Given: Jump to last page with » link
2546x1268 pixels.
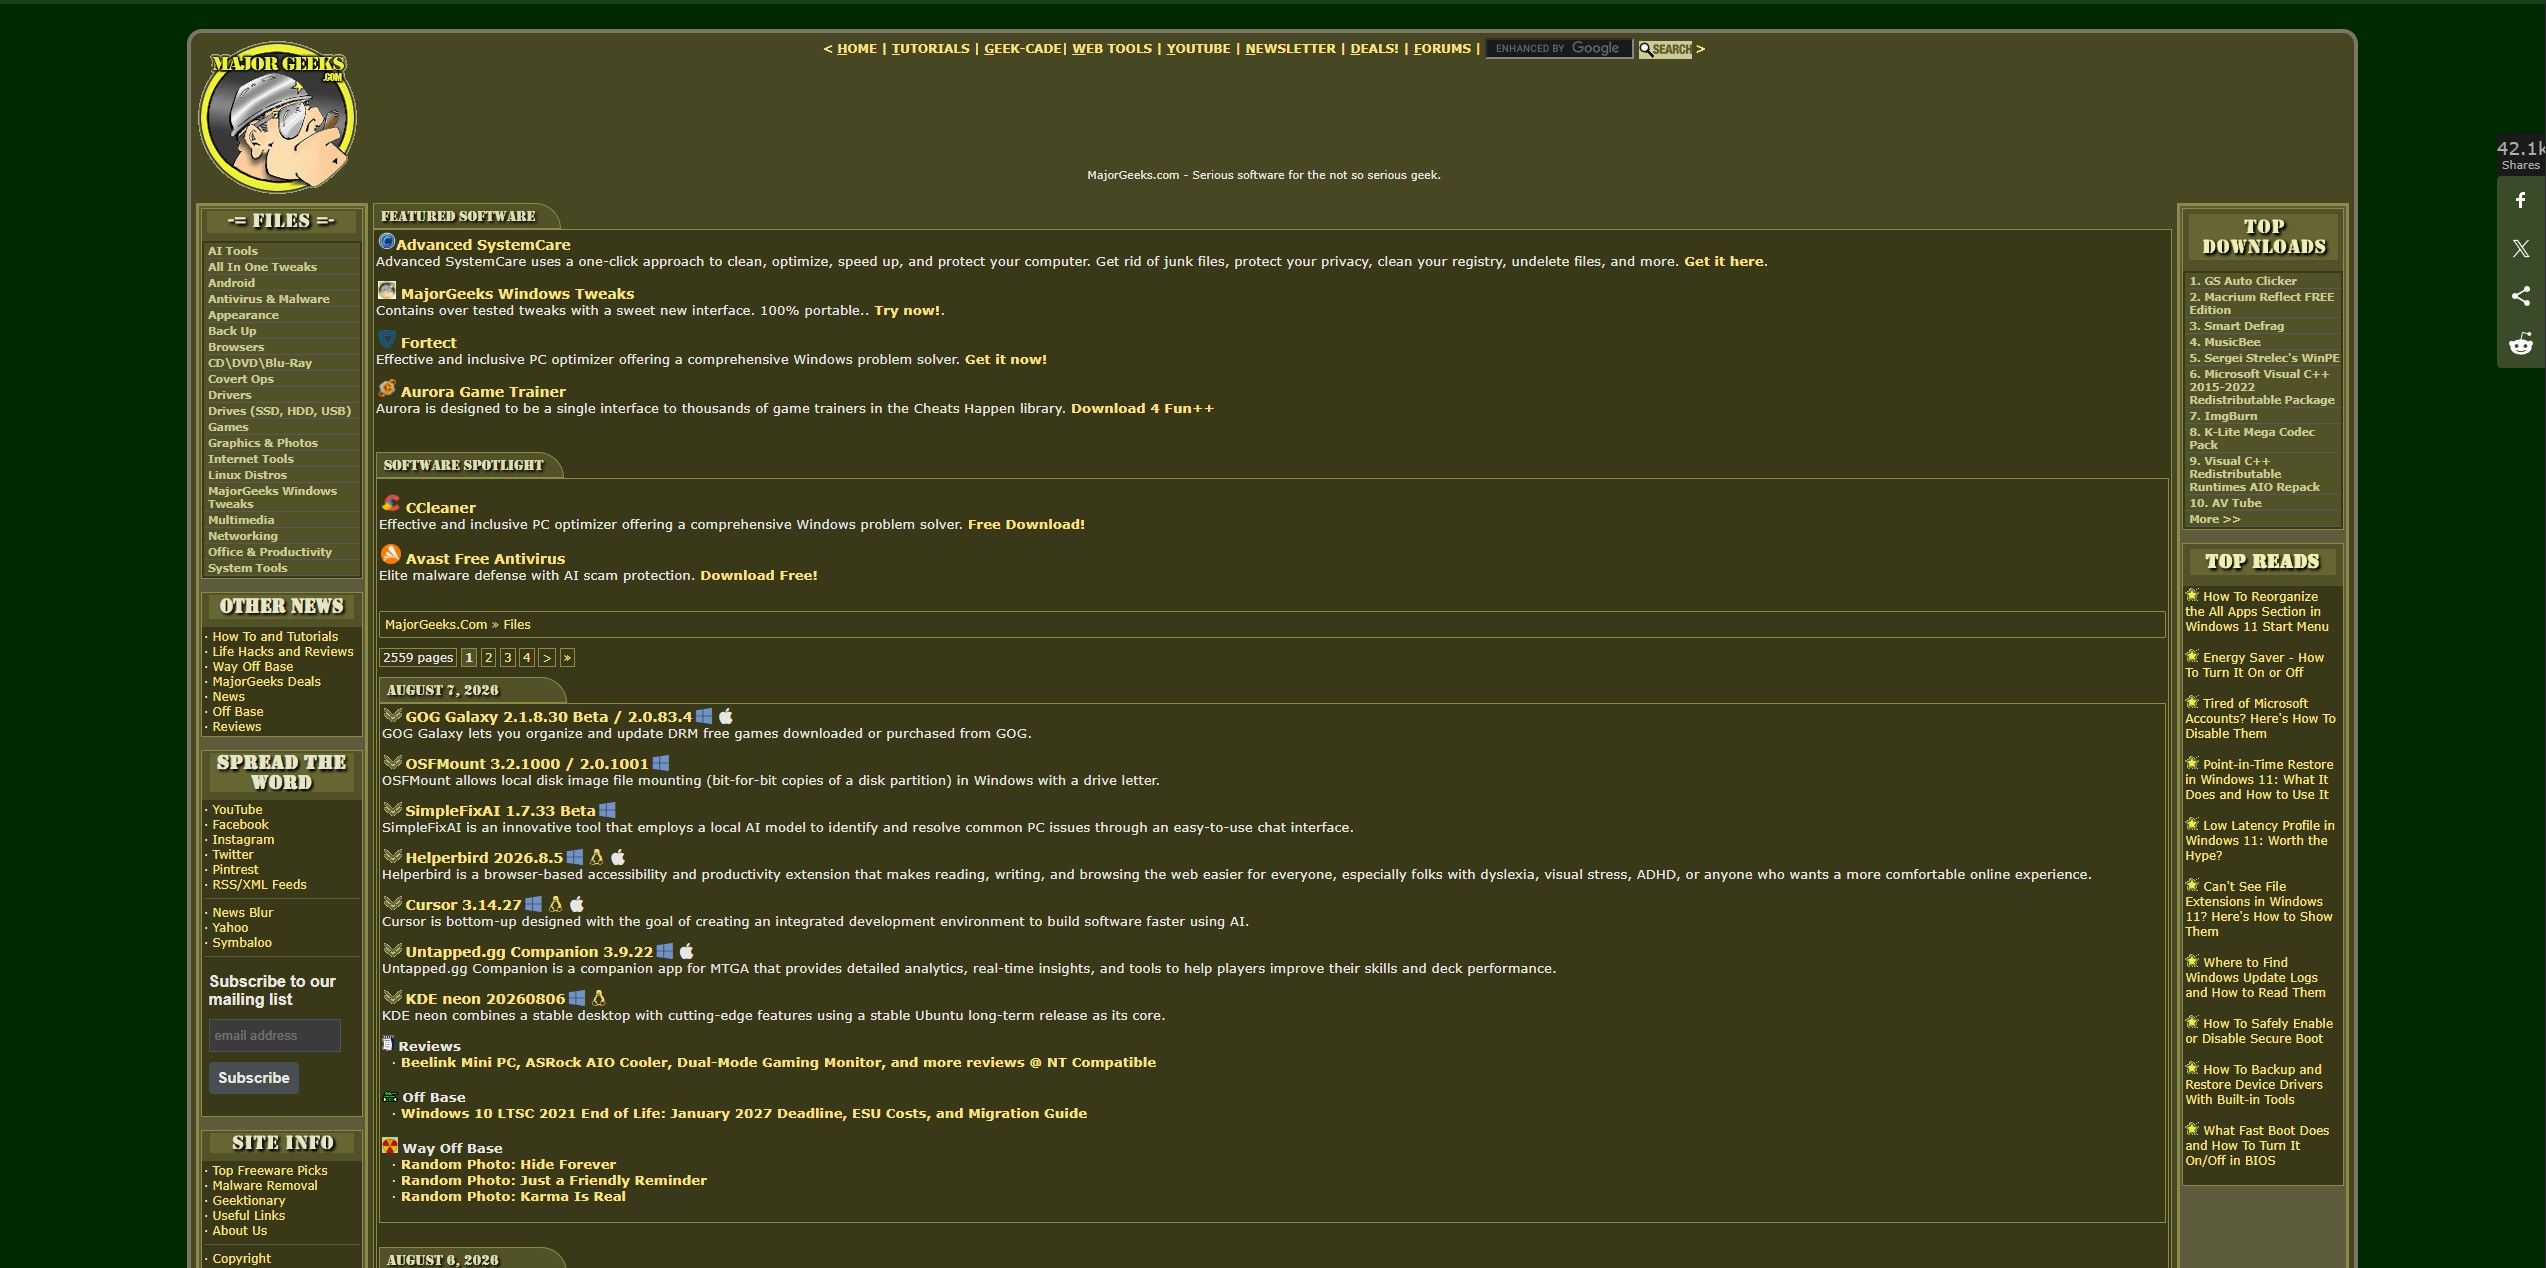Looking at the screenshot, I should pos(567,657).
